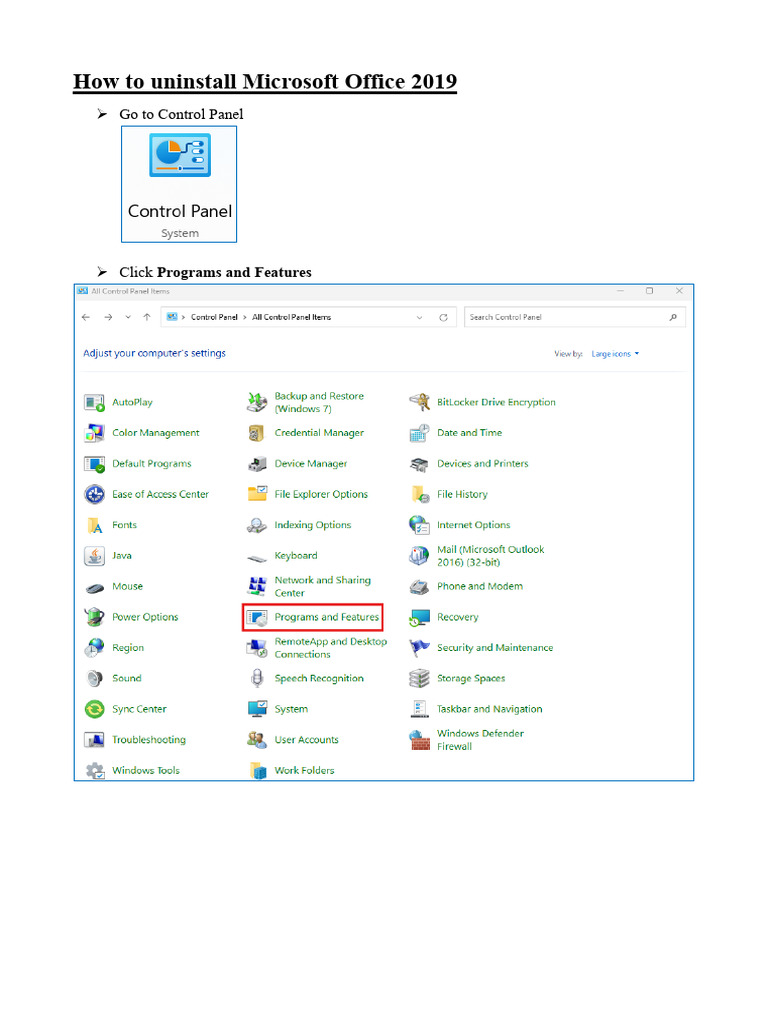The width and height of the screenshot is (768, 1024).
Task: Open the AutoPlay icon
Action: tap(95, 403)
